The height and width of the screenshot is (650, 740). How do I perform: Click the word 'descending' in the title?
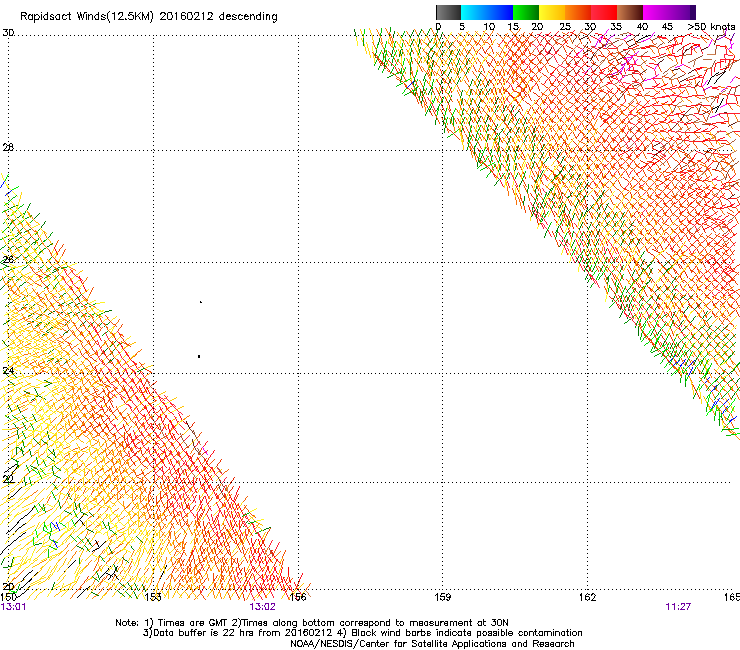click(248, 17)
